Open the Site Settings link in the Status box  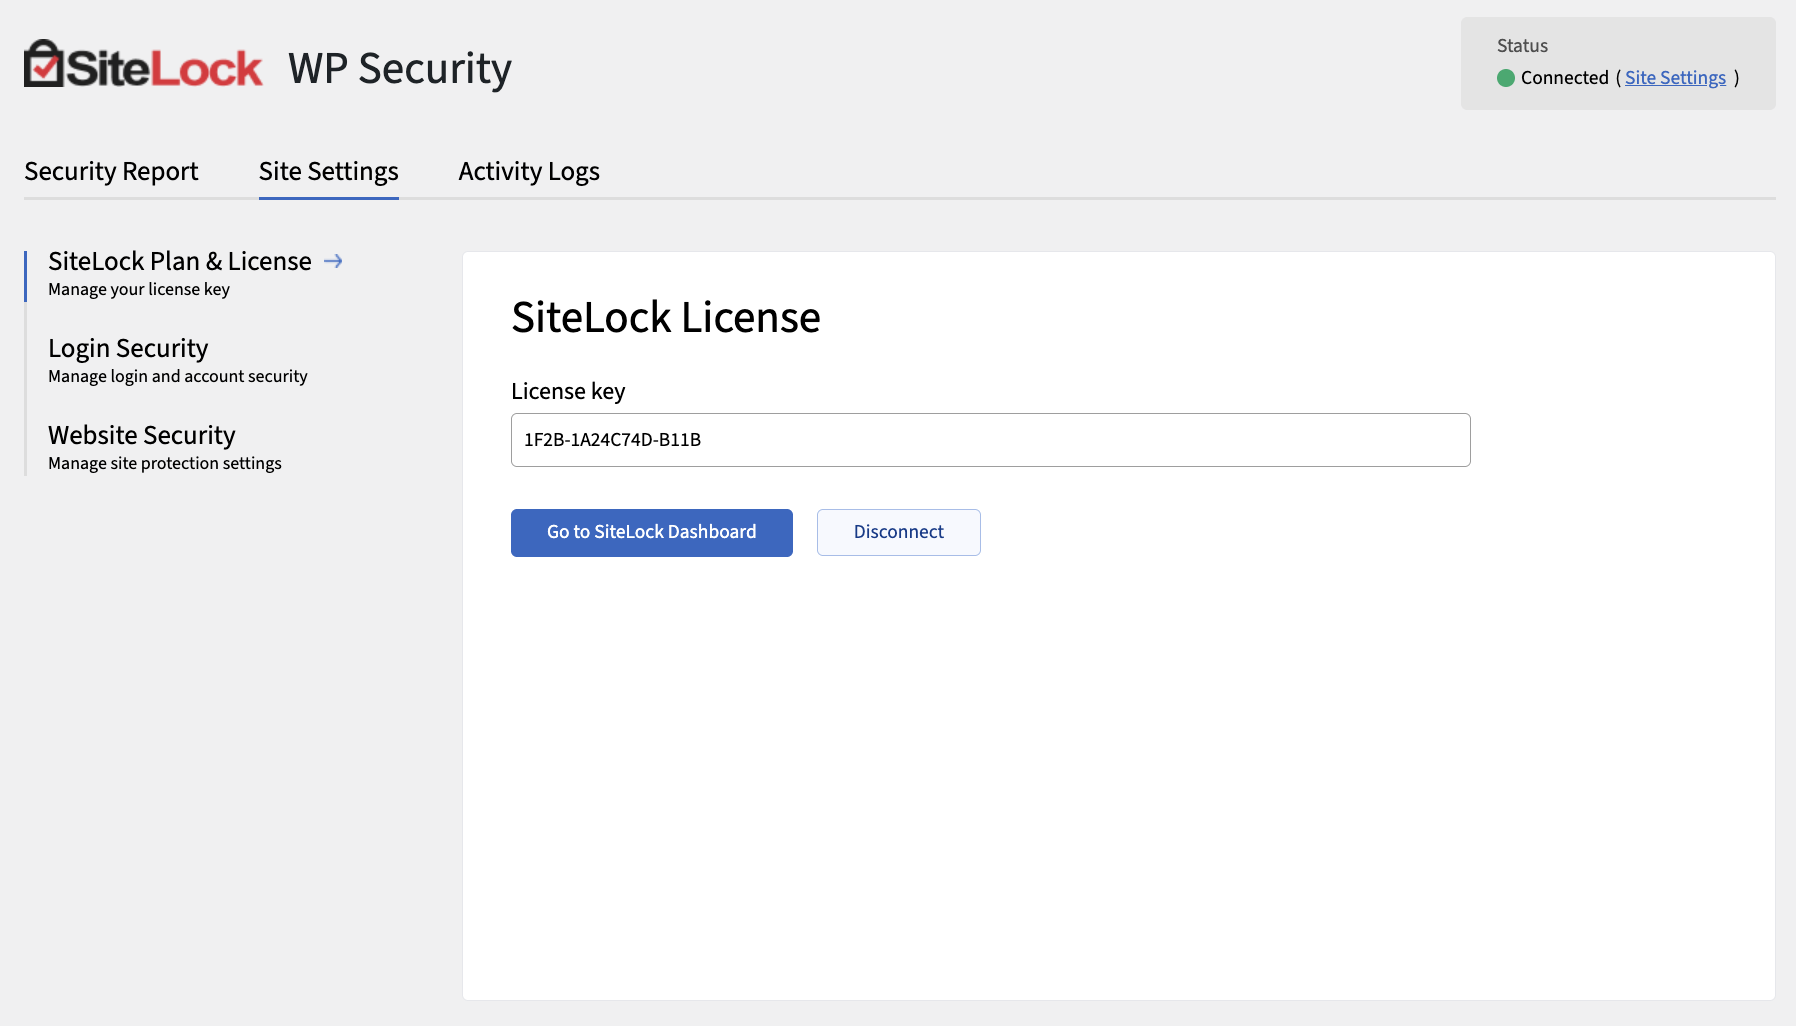1675,77
